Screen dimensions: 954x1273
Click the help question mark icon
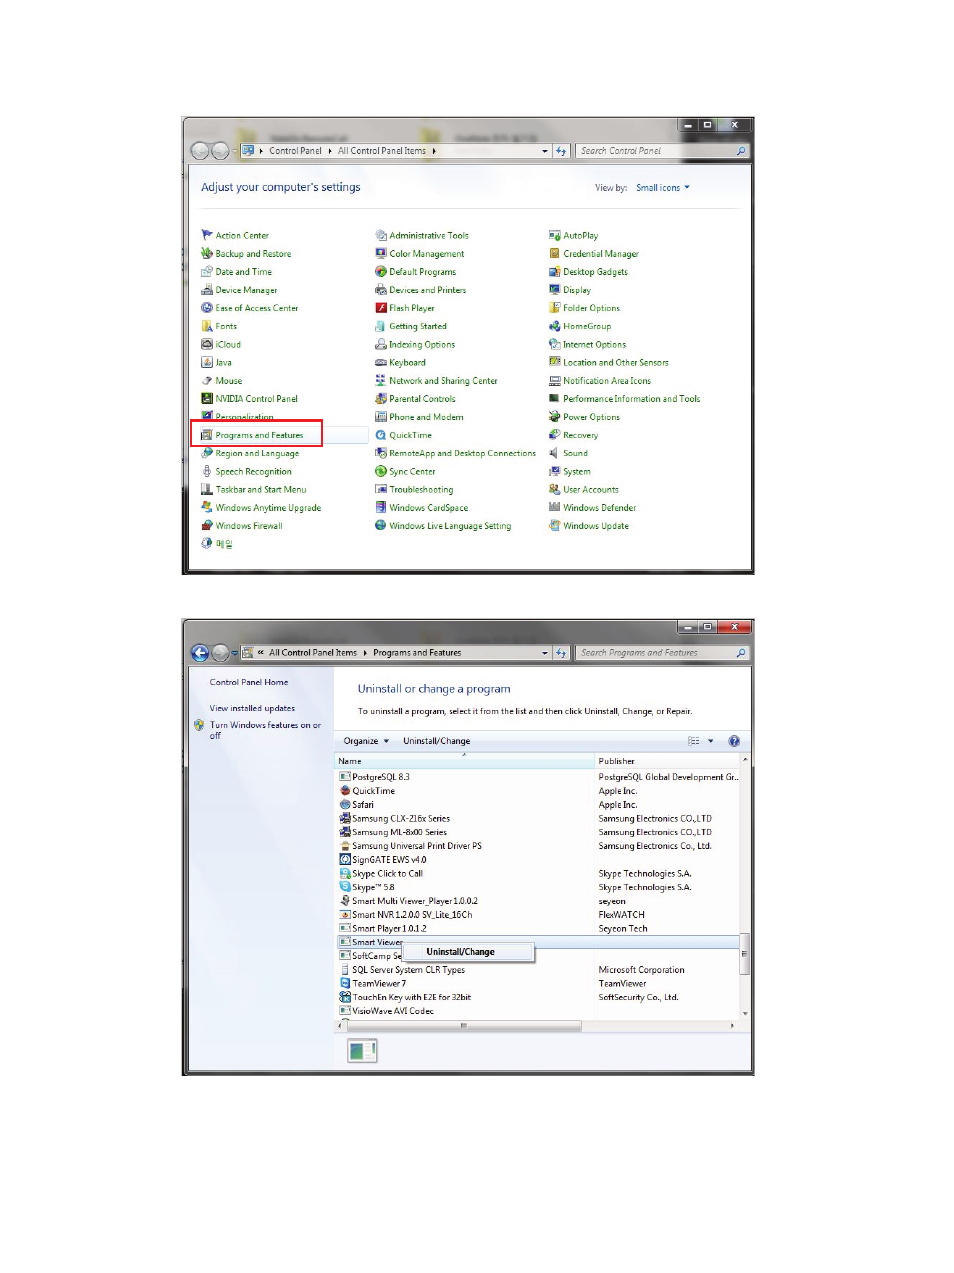pyautogui.click(x=734, y=741)
